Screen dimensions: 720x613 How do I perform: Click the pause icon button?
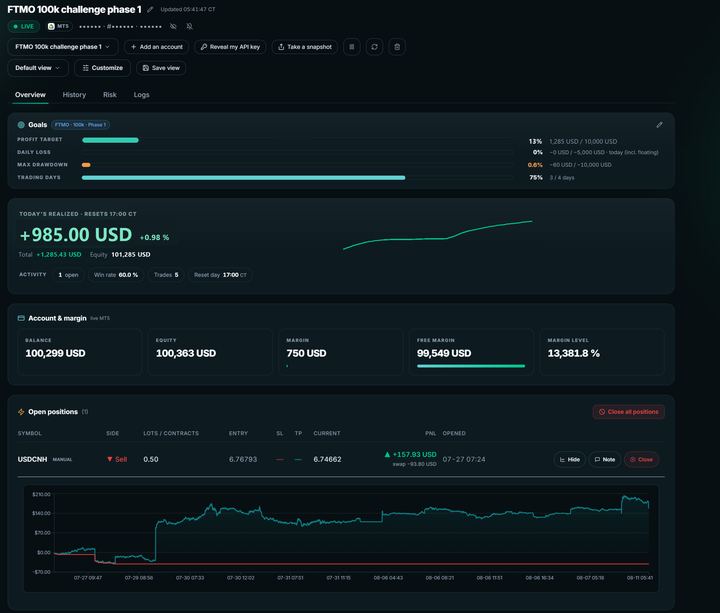[352, 47]
